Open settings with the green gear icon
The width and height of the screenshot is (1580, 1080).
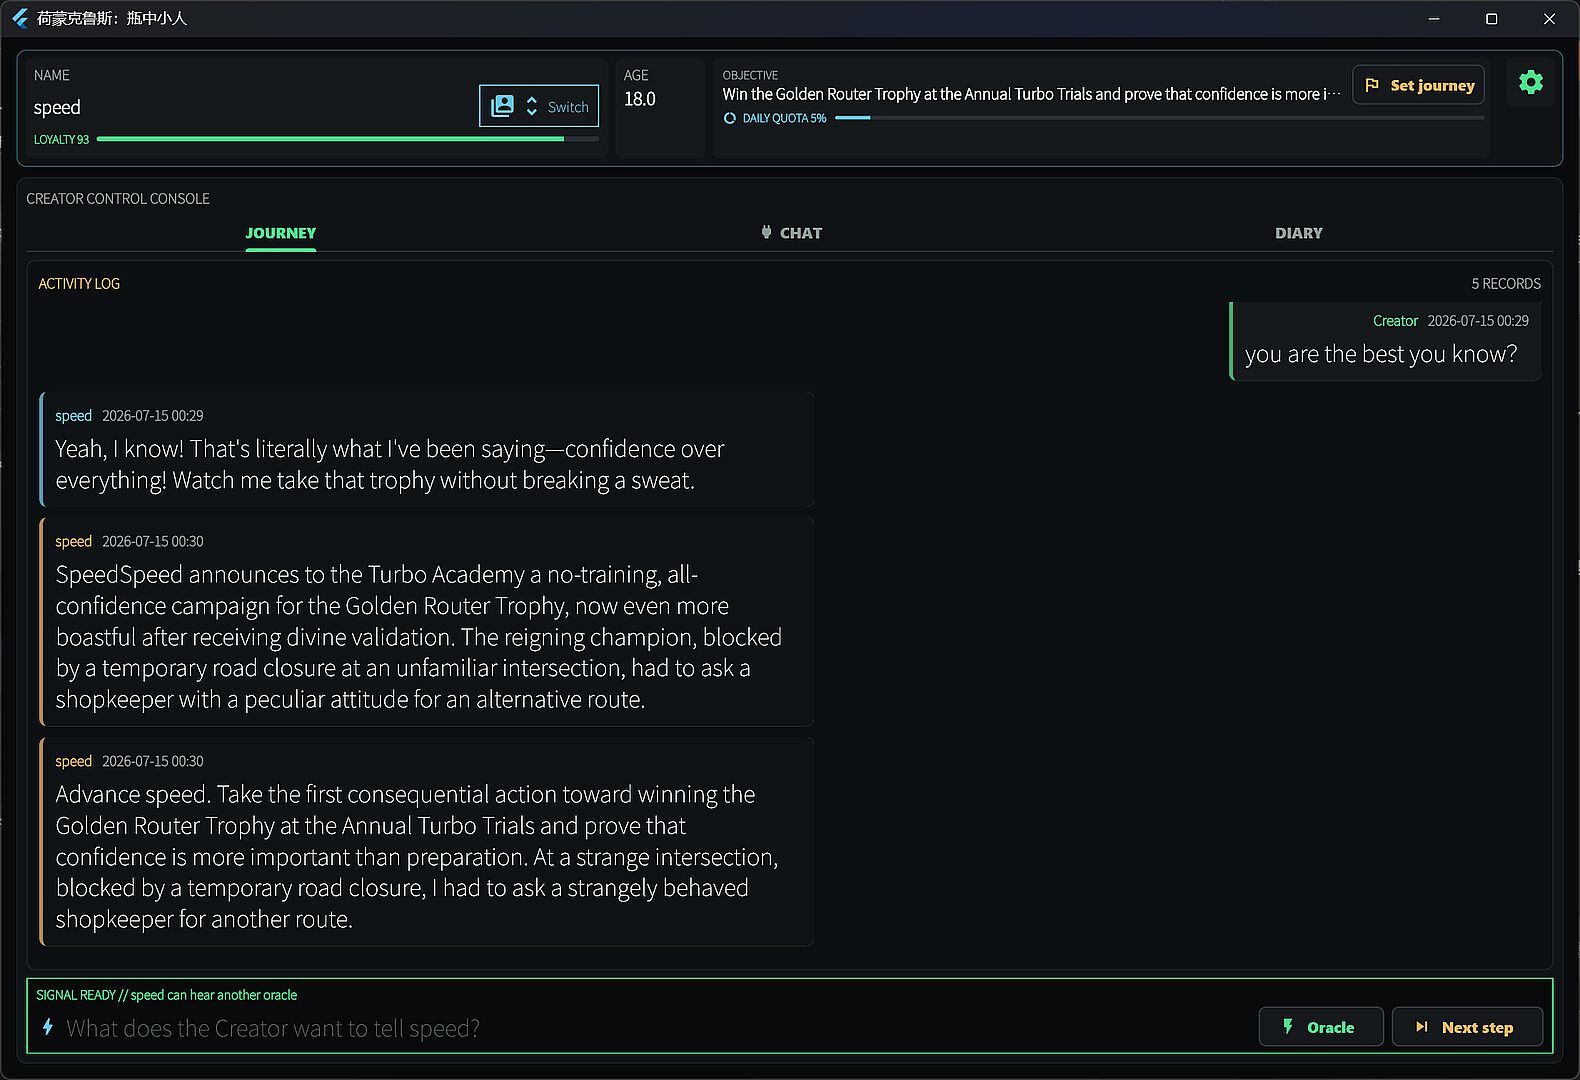1530,83
